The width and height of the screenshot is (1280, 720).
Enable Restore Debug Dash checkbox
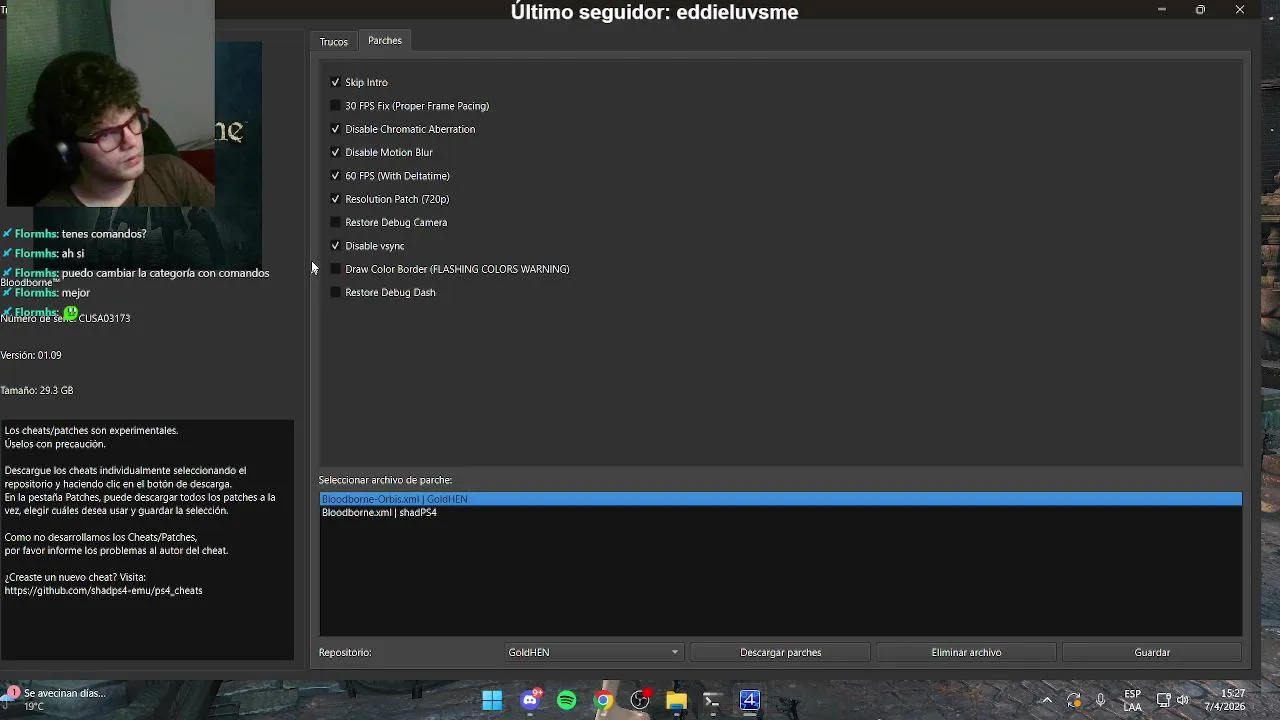click(x=335, y=292)
